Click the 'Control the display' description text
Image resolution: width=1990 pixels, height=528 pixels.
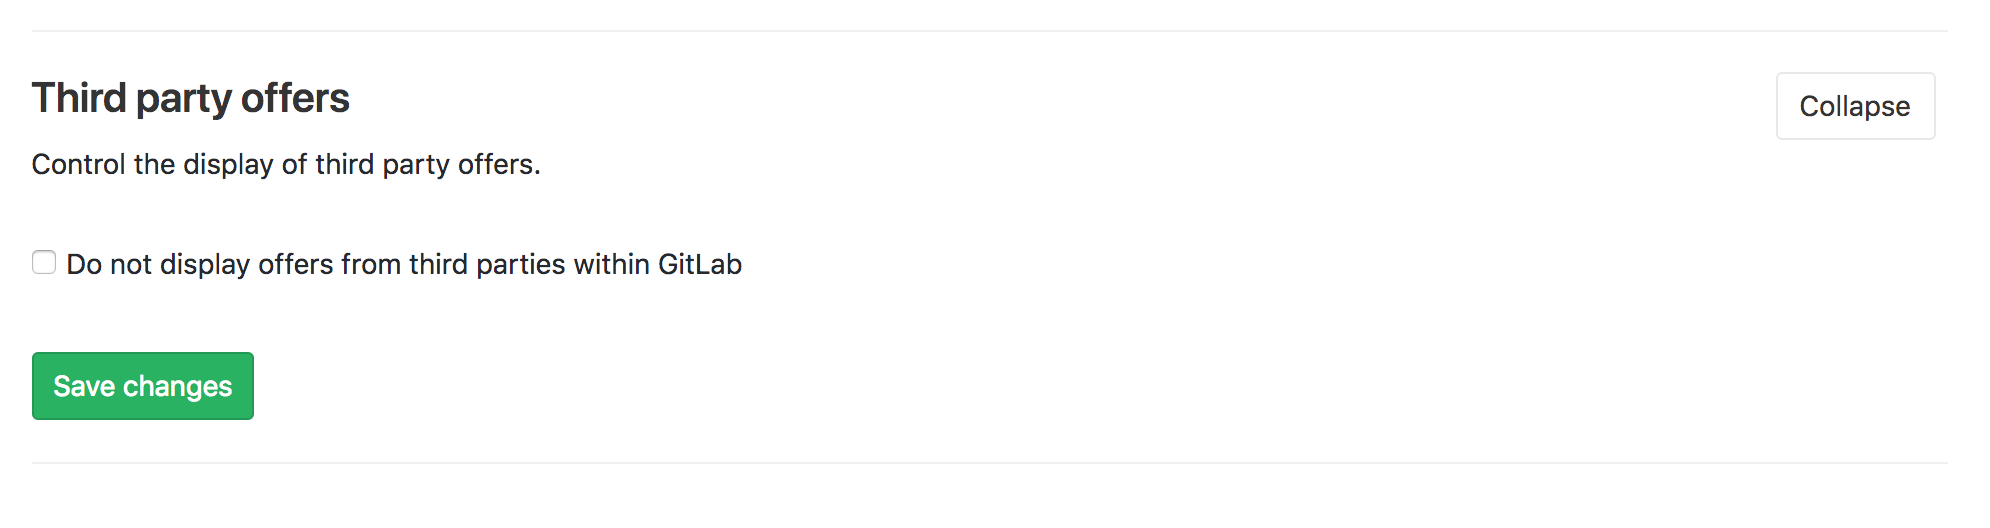point(285,164)
